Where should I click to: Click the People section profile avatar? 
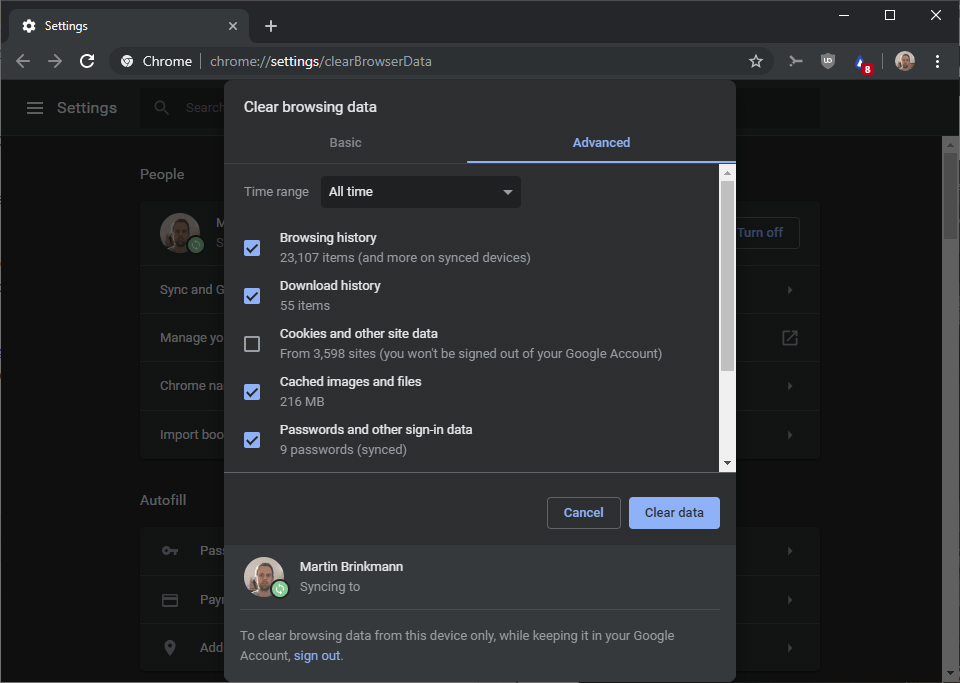(181, 233)
